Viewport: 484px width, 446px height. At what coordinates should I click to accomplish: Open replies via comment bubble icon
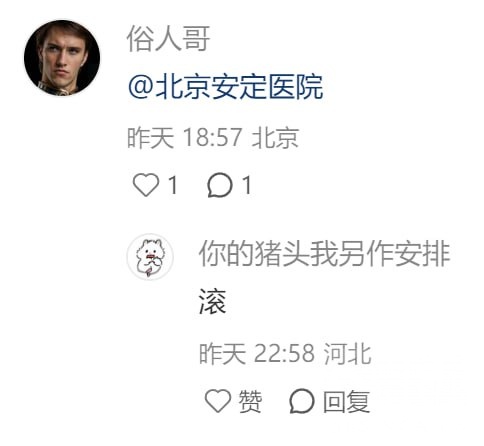[220, 185]
